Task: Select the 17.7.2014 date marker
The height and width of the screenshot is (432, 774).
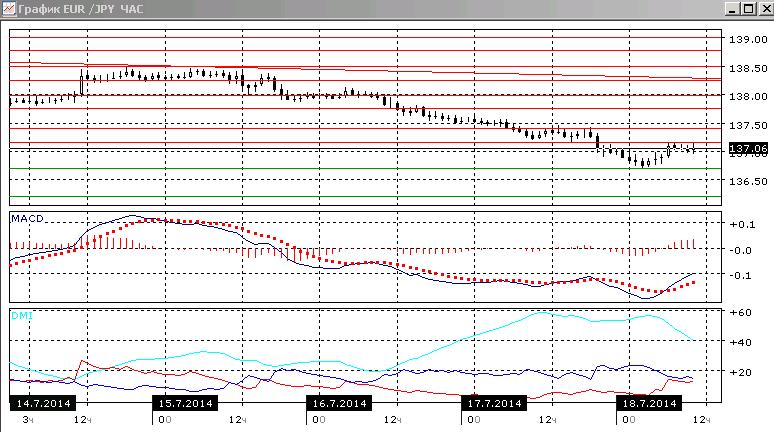Action: (x=494, y=403)
